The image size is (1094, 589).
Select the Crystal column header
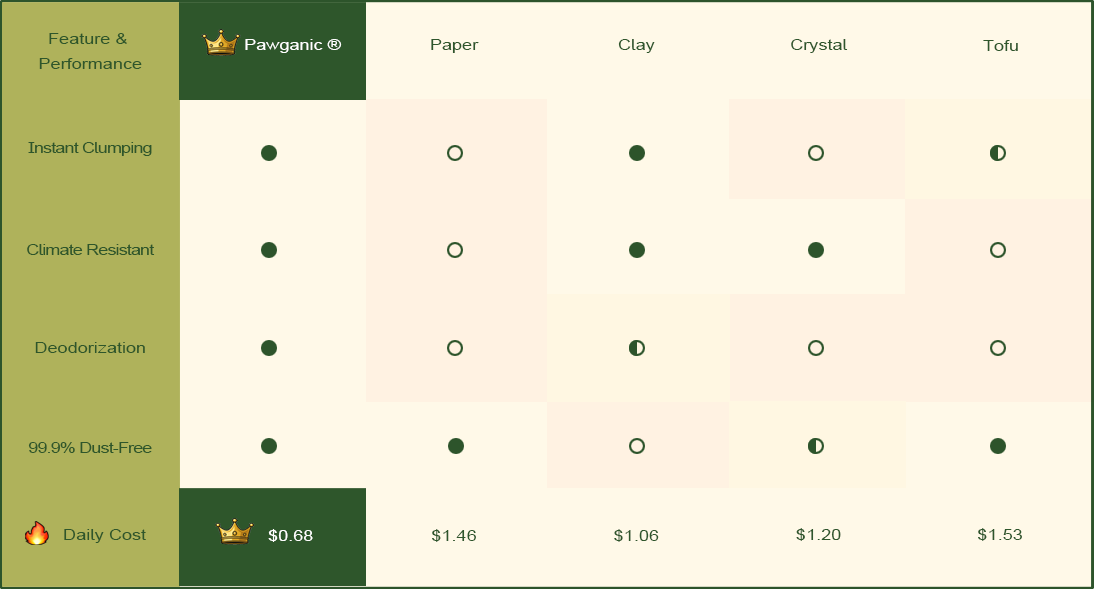(x=818, y=45)
